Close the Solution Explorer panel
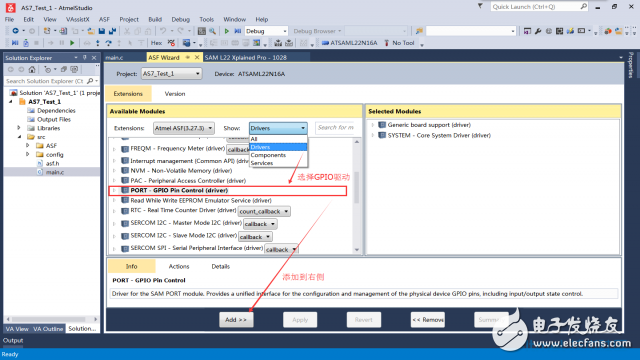 pyautogui.click(x=94, y=58)
